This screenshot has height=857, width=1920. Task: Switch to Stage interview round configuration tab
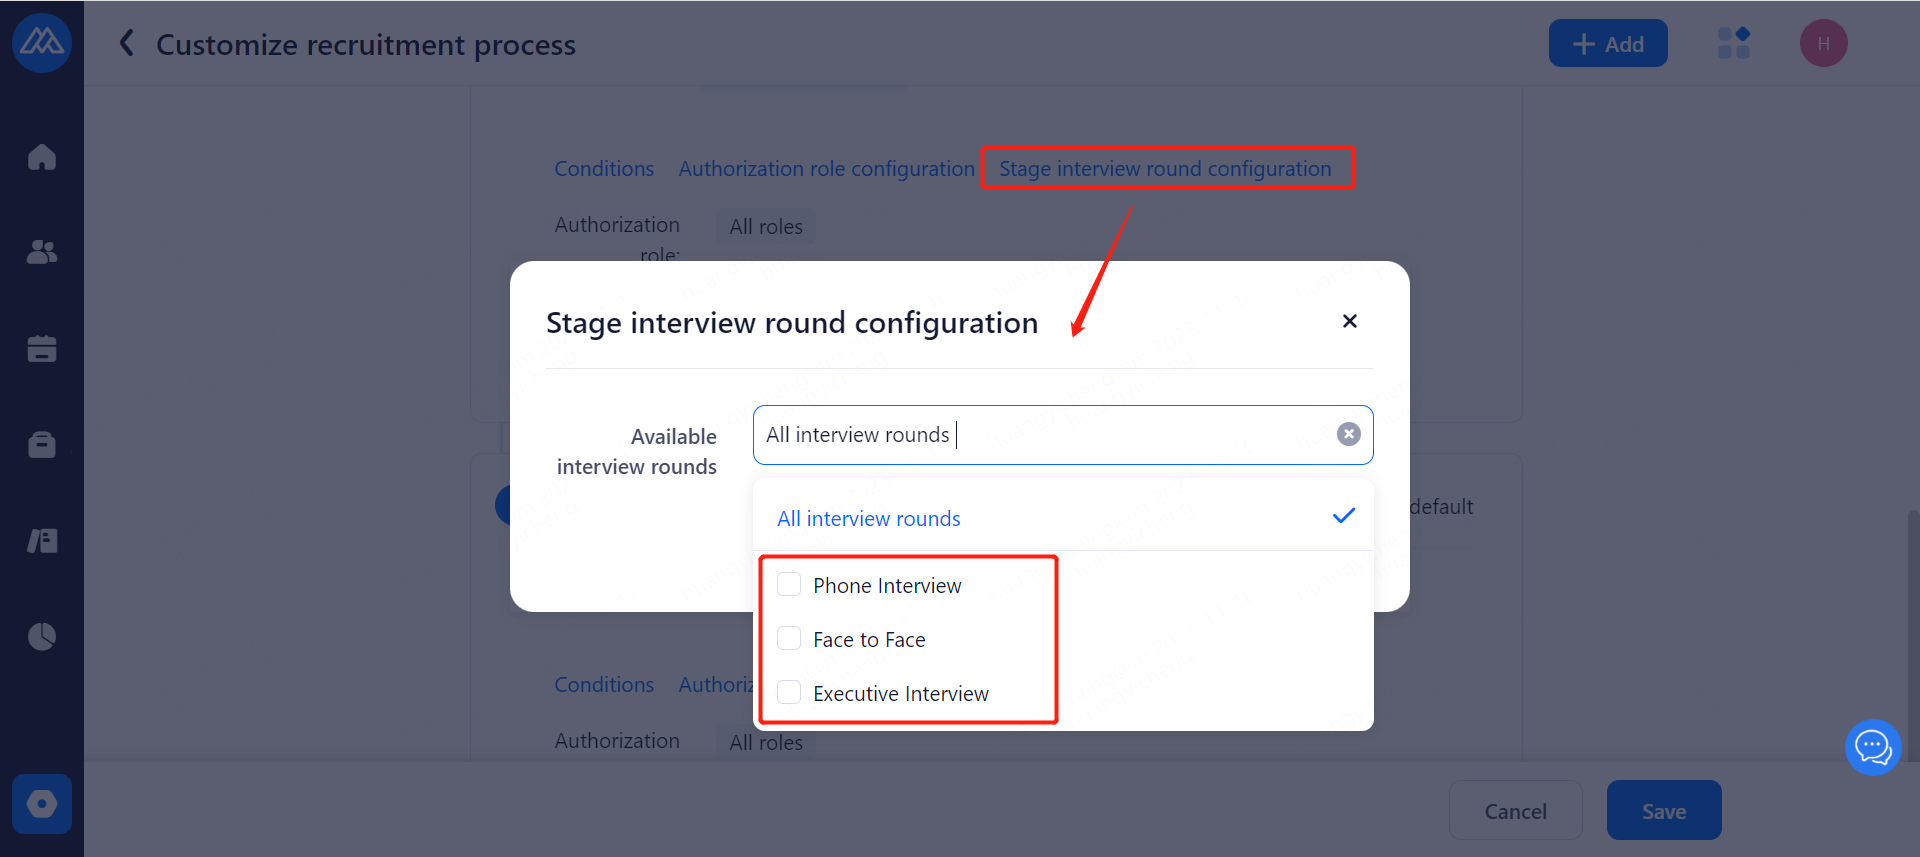(x=1165, y=169)
